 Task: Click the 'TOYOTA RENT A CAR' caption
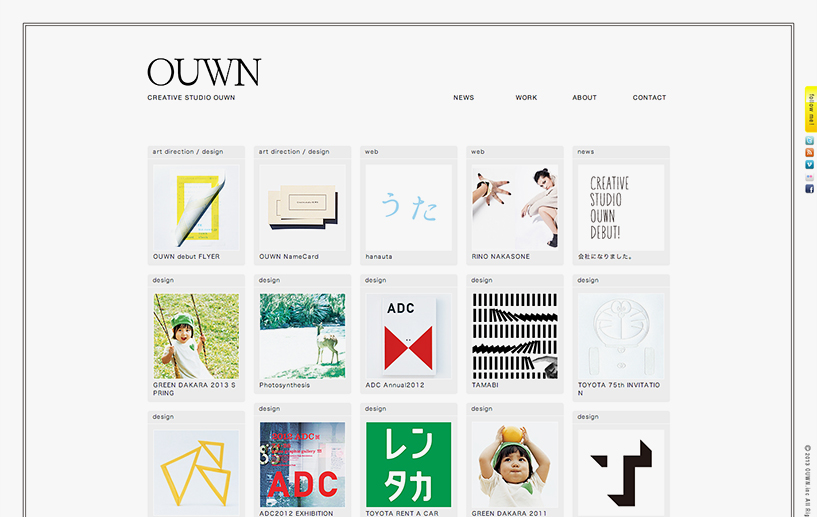[x=402, y=513]
